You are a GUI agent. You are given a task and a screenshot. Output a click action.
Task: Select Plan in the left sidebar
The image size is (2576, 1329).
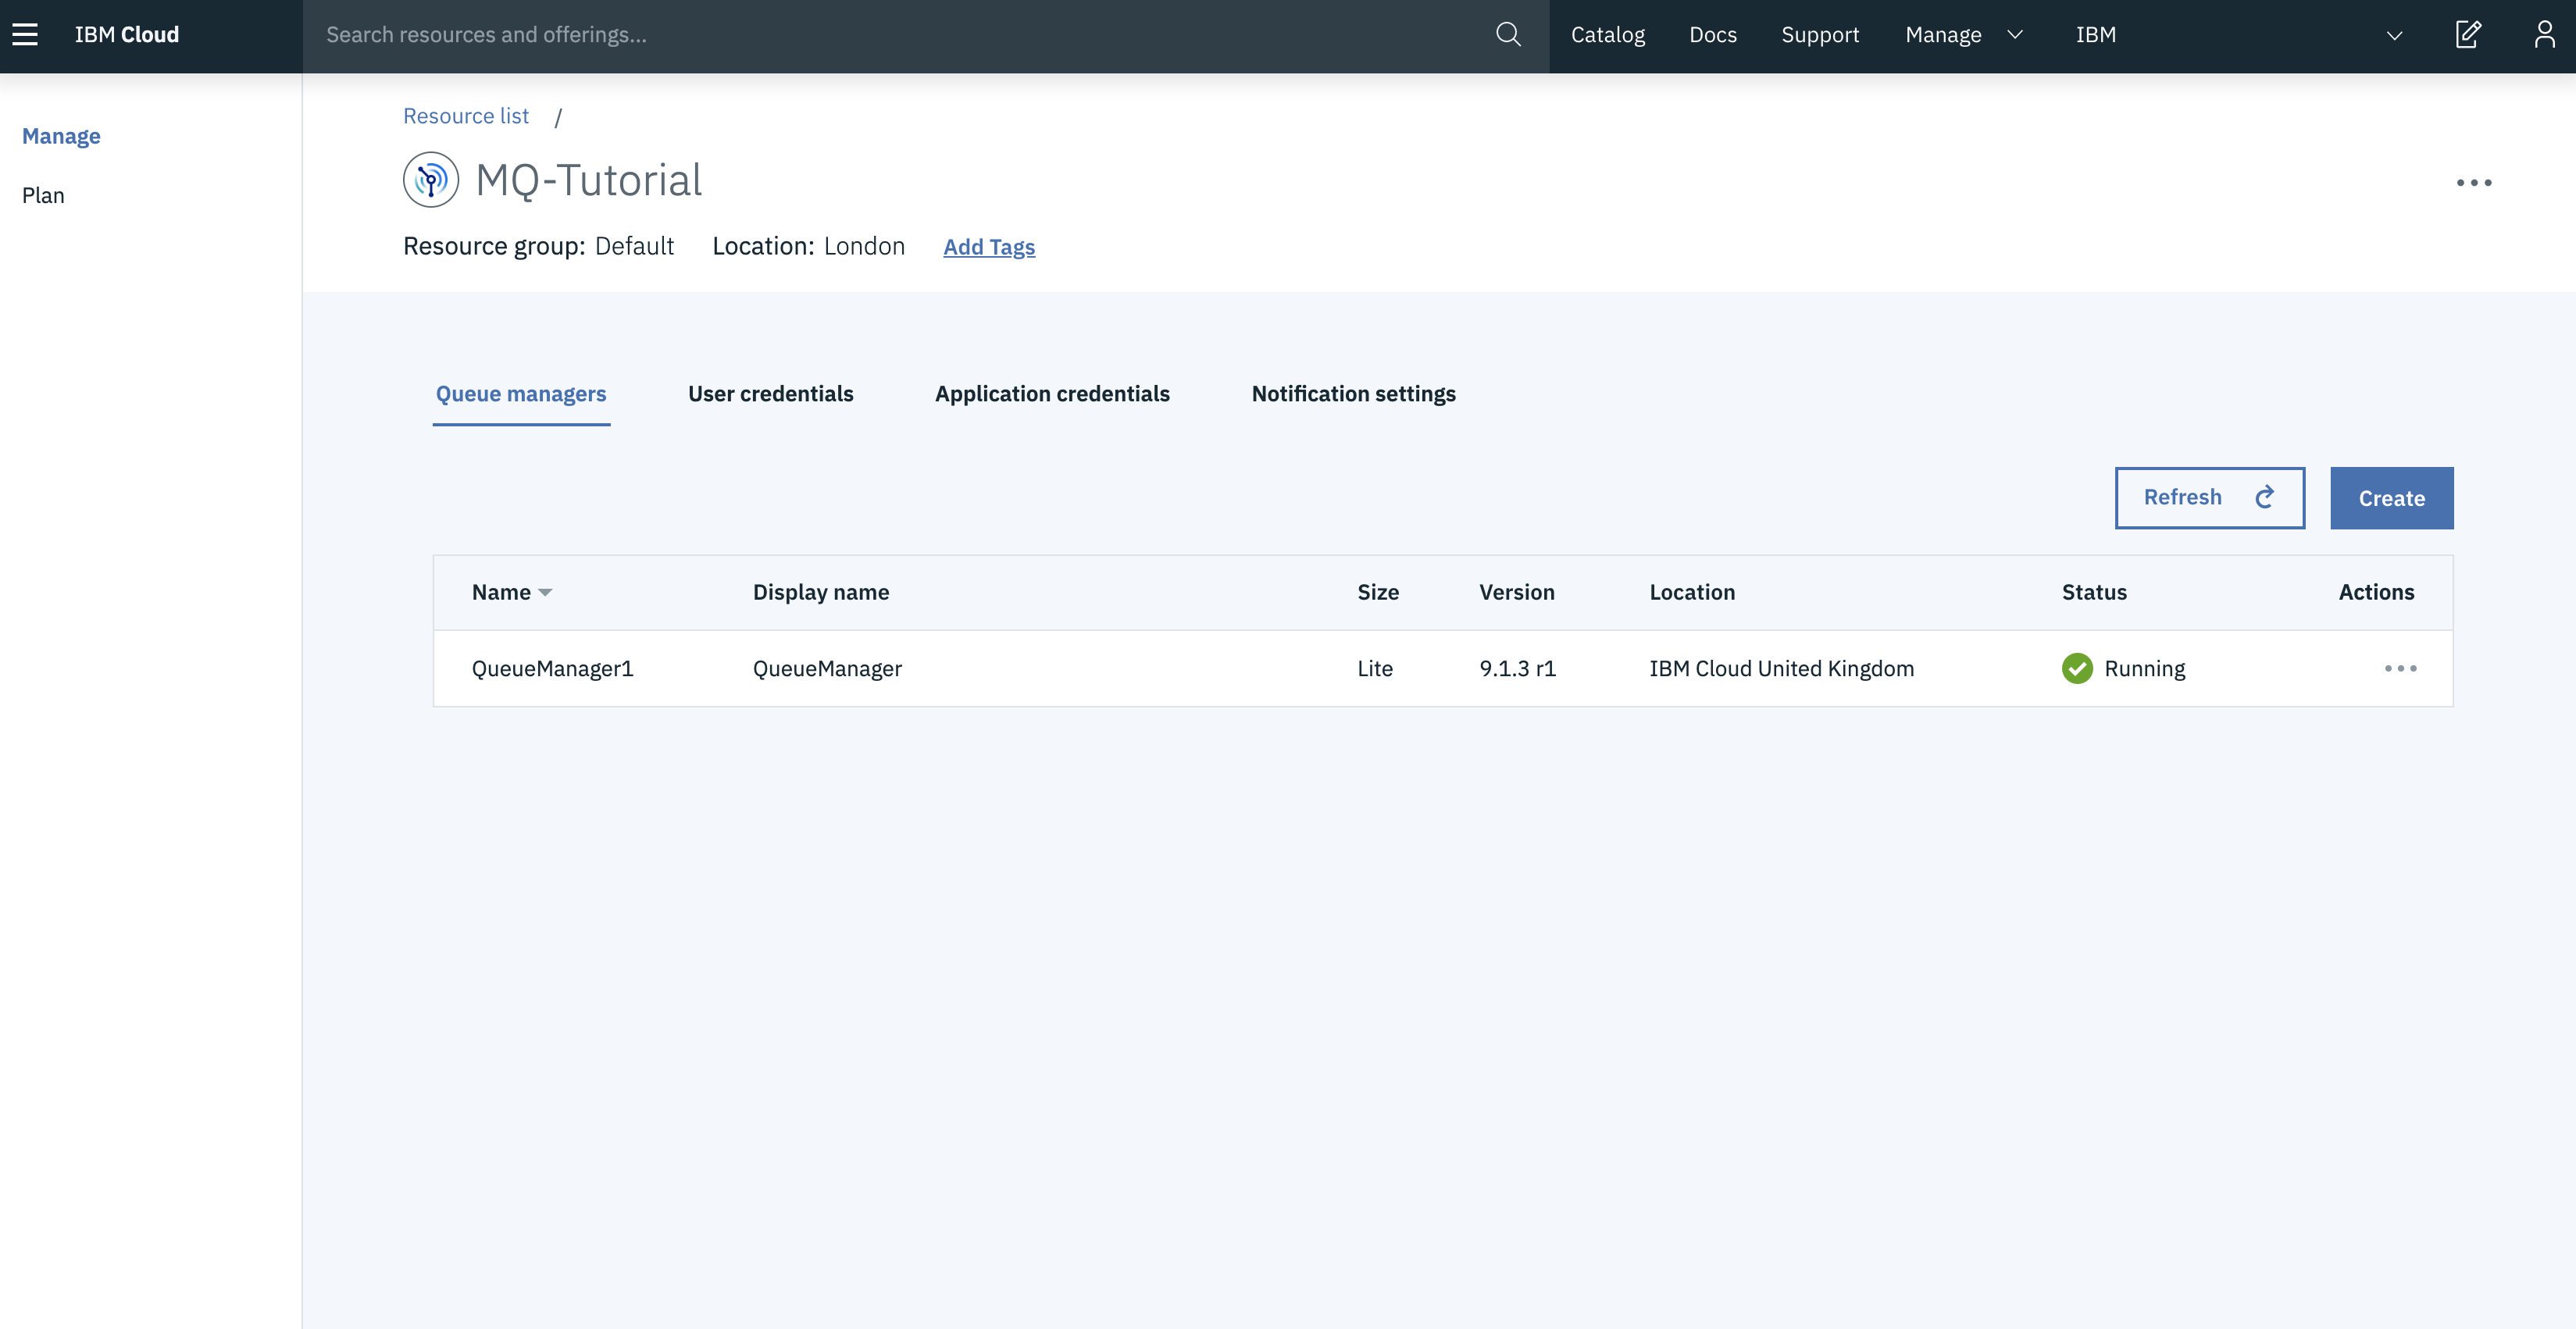click(x=43, y=195)
